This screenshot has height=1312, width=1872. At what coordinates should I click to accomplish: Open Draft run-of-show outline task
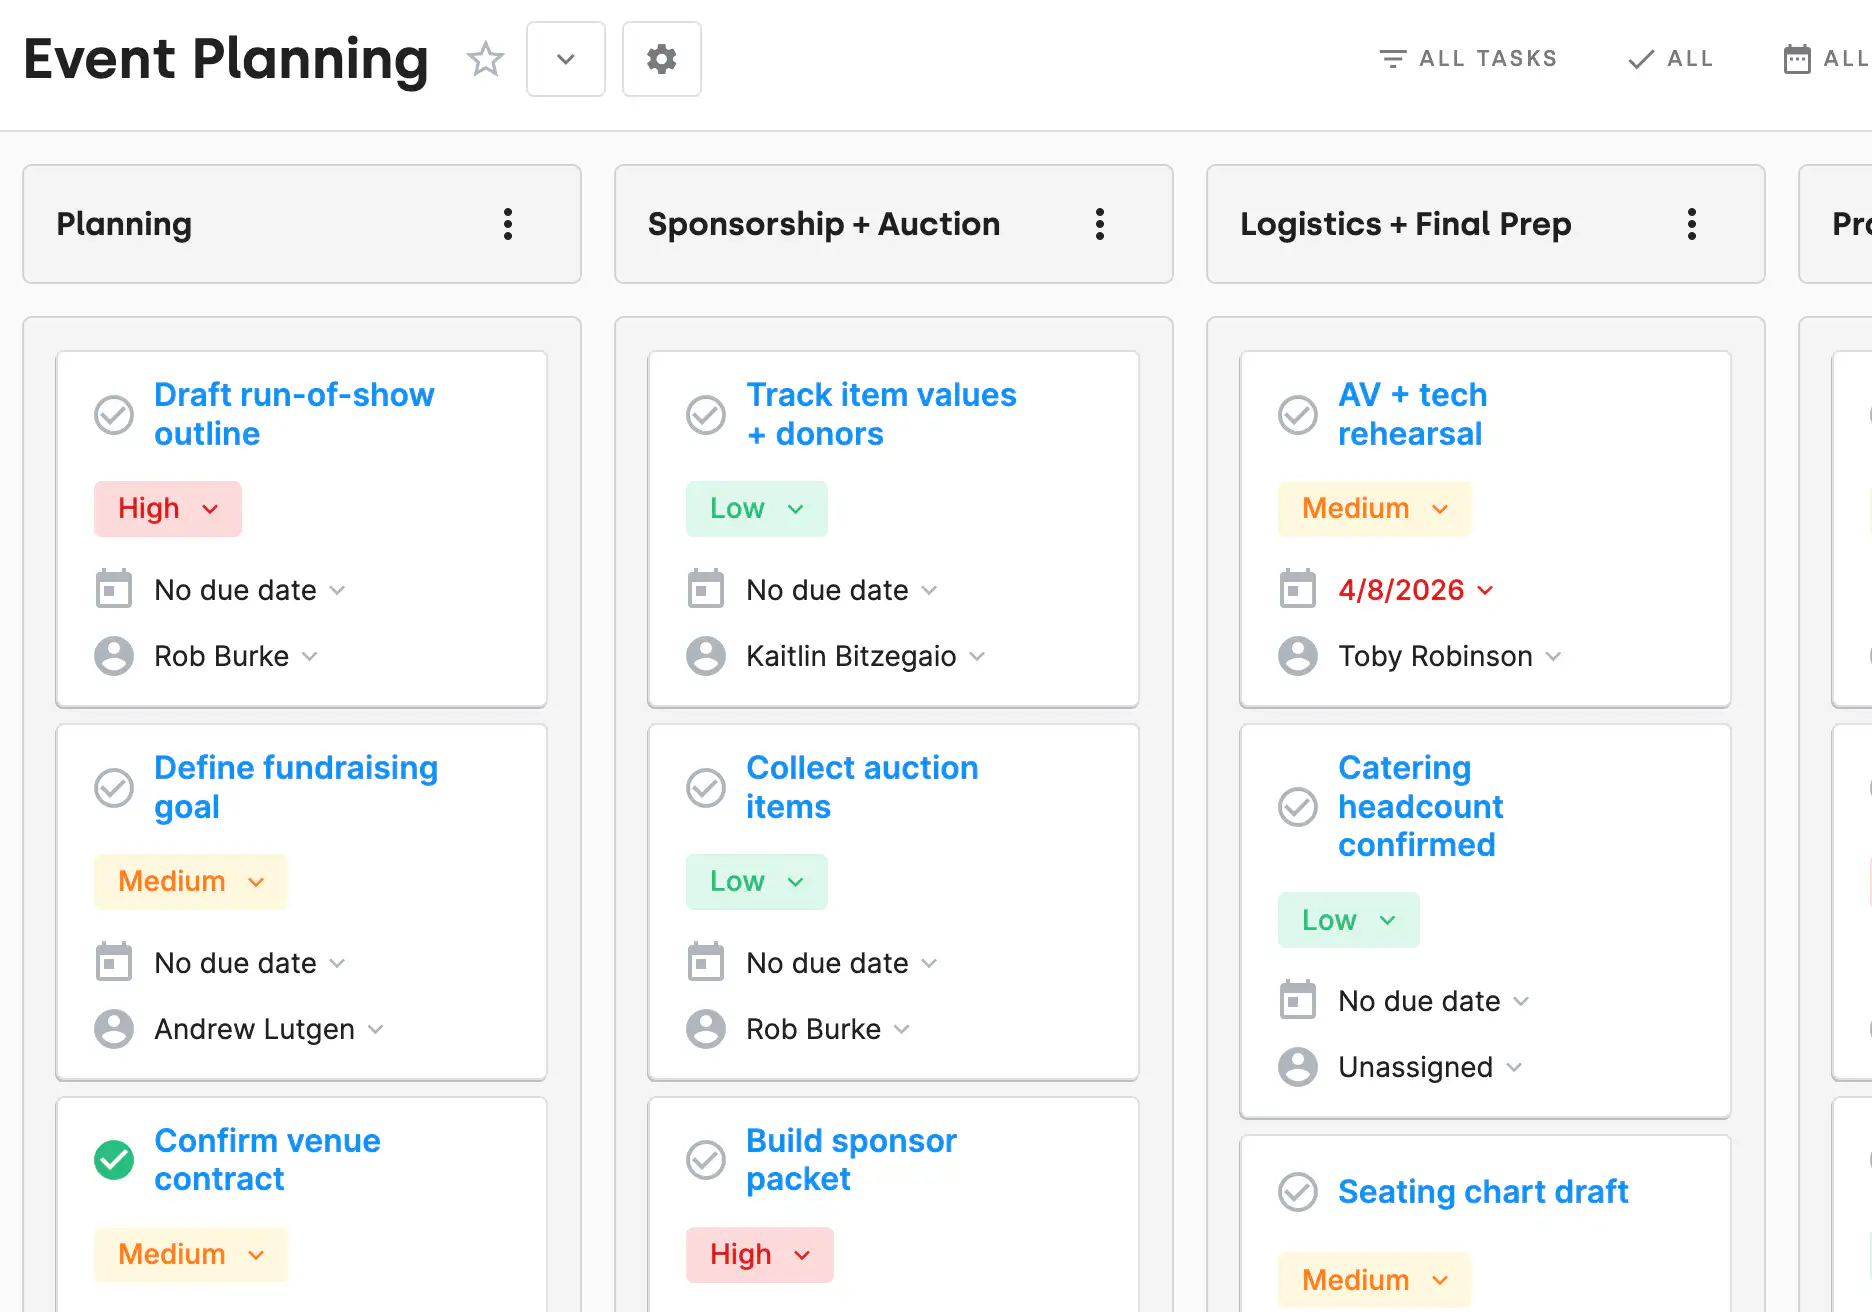294,414
